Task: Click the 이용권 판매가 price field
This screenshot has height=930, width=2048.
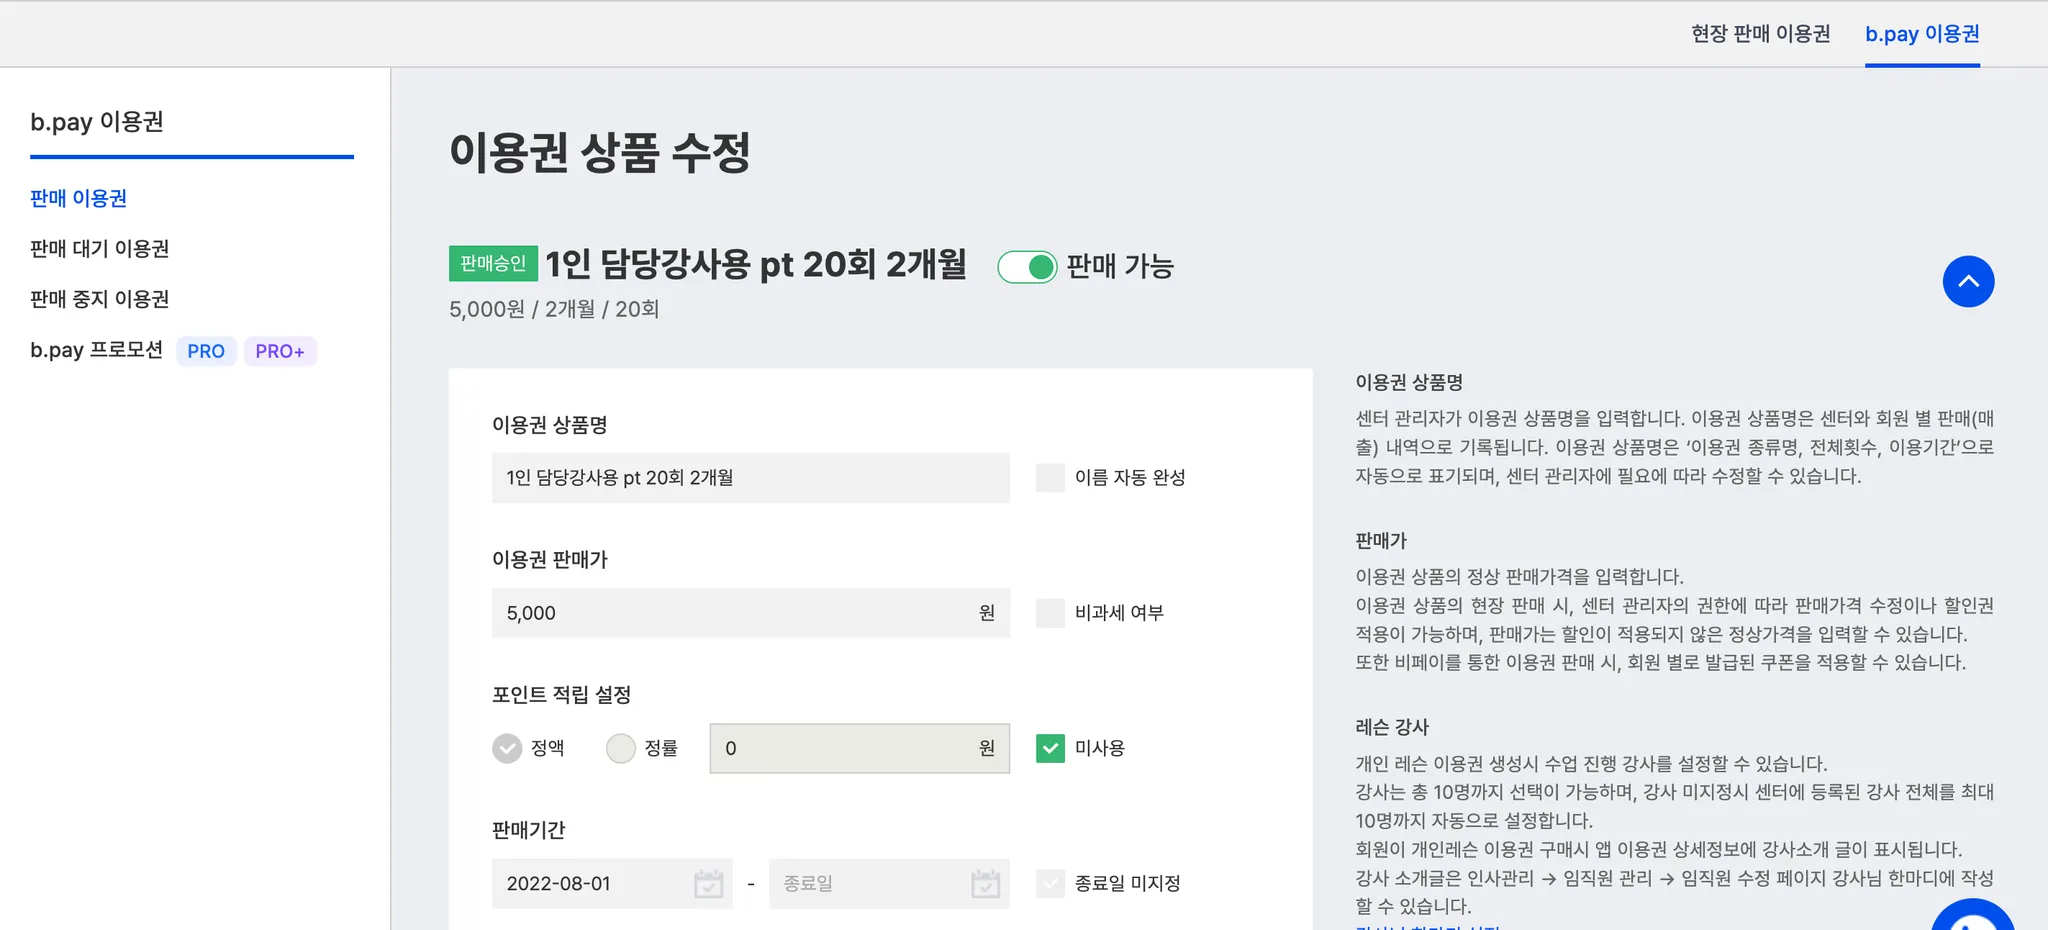Action: [751, 613]
